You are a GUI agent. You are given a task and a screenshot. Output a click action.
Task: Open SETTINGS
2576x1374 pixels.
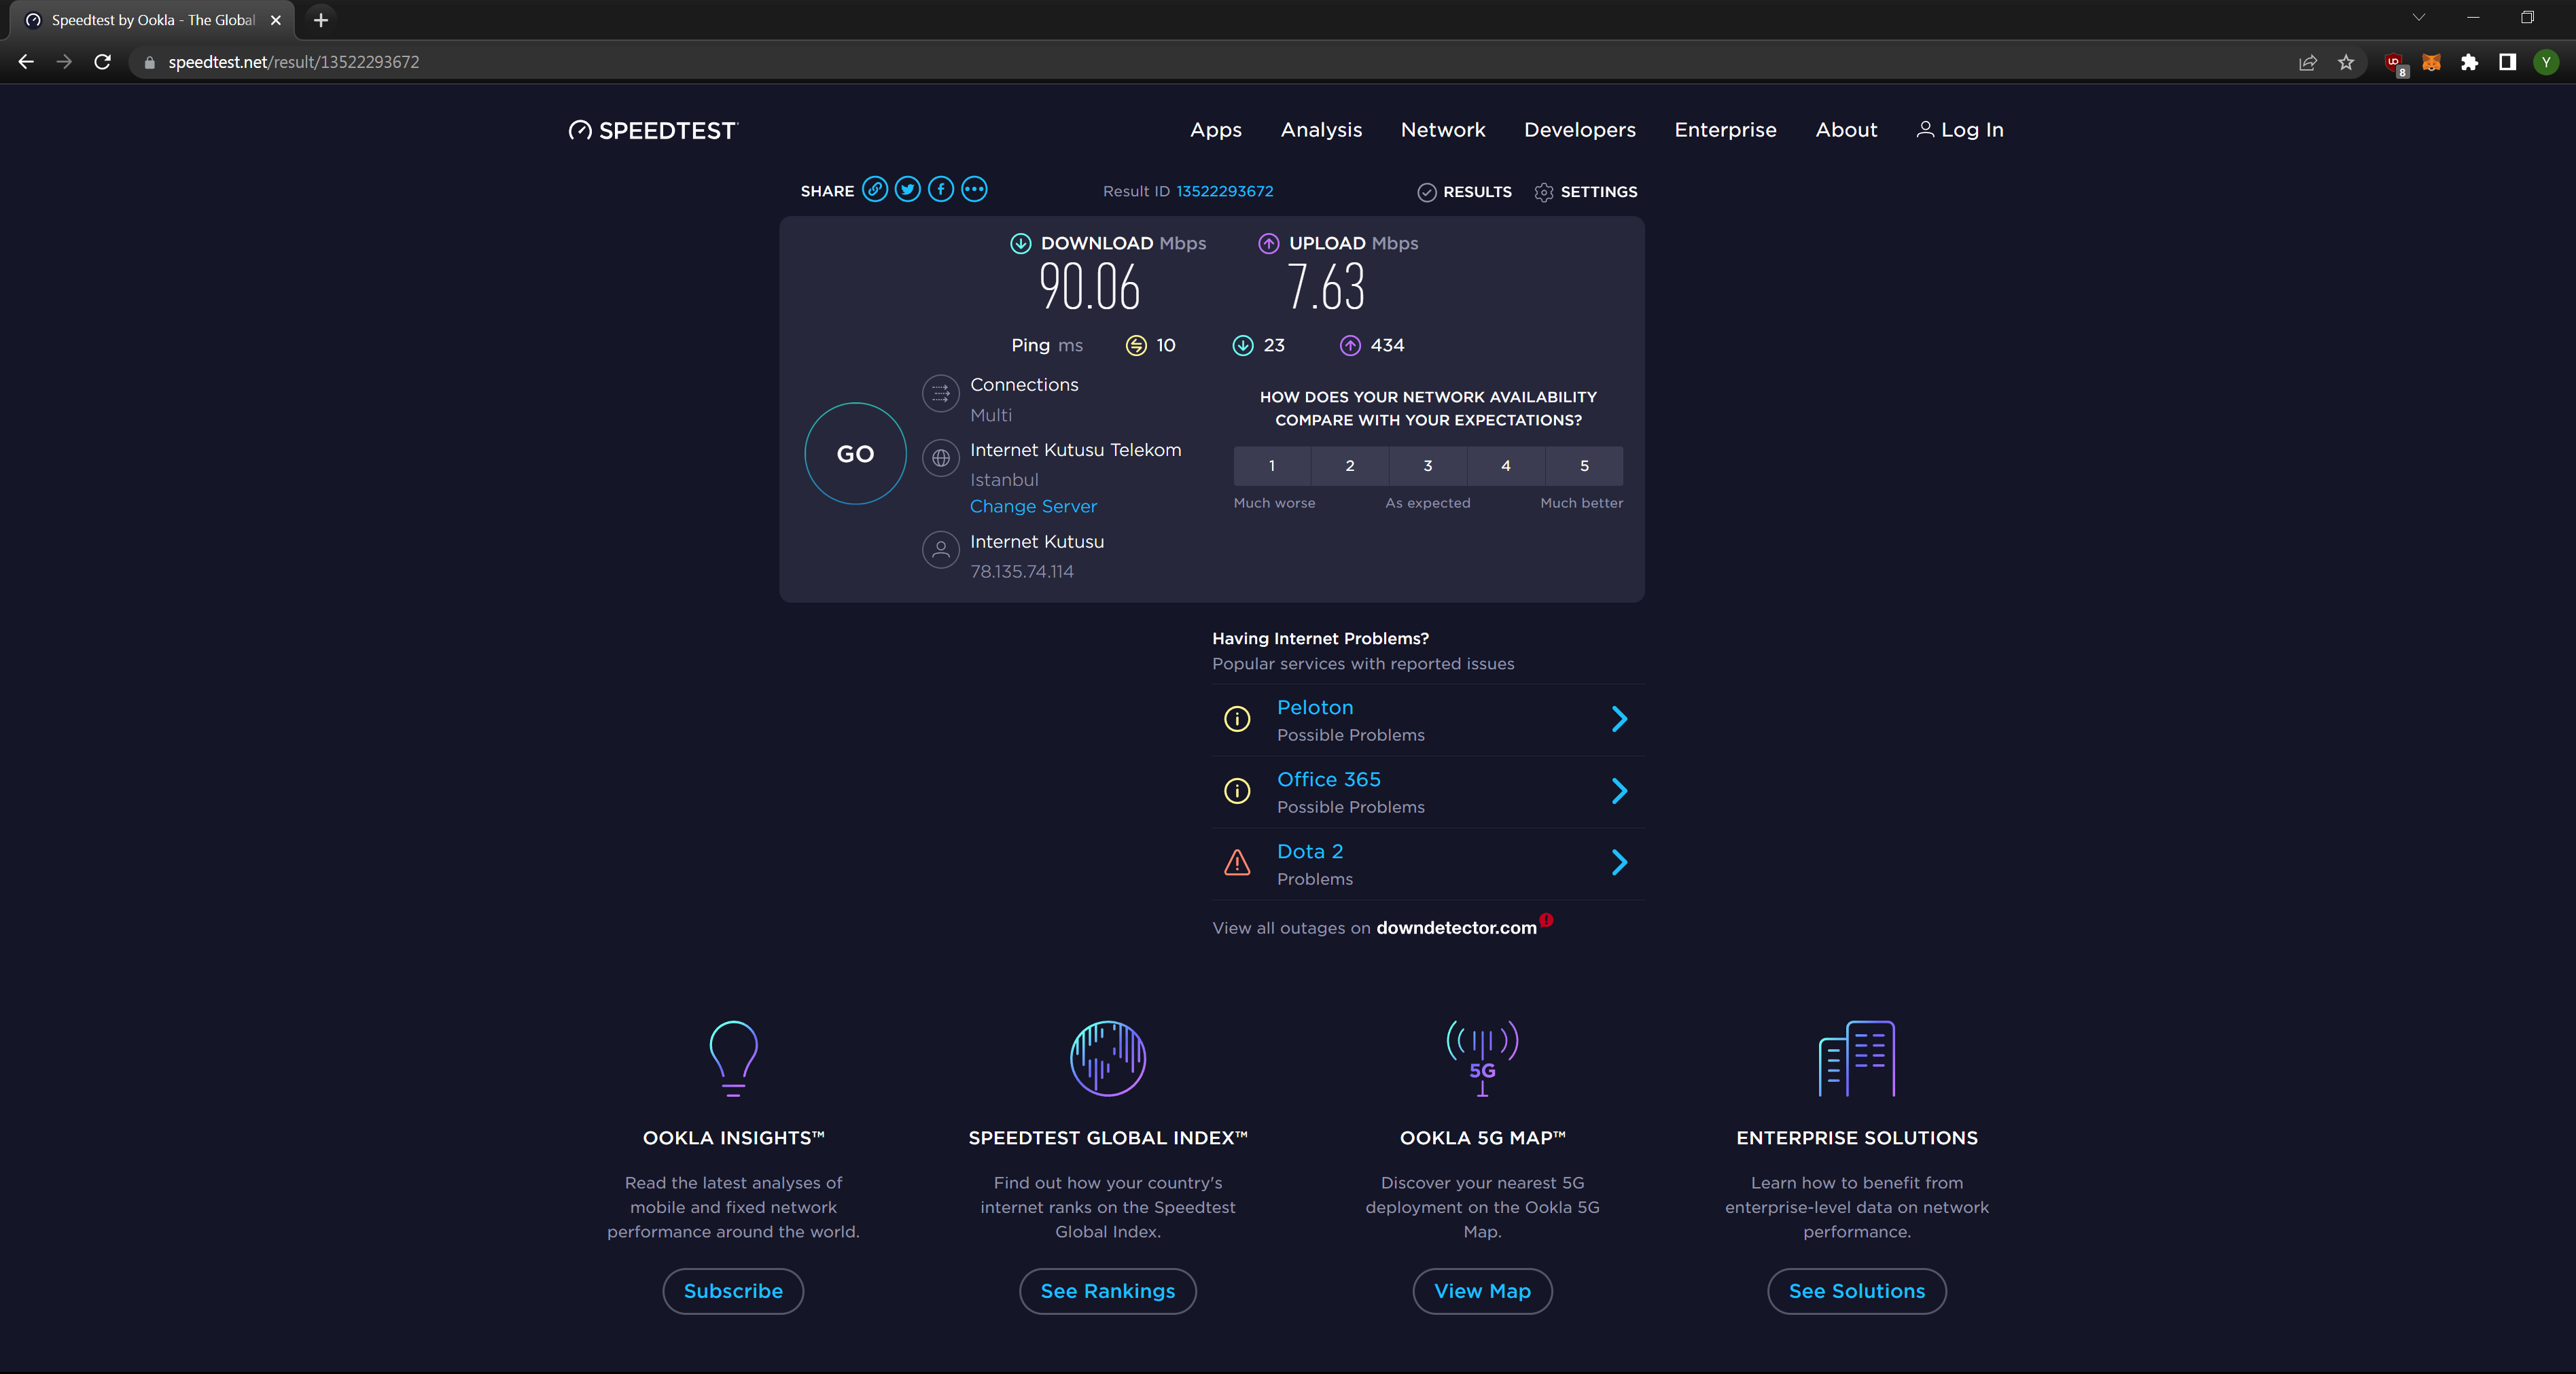tap(1586, 192)
